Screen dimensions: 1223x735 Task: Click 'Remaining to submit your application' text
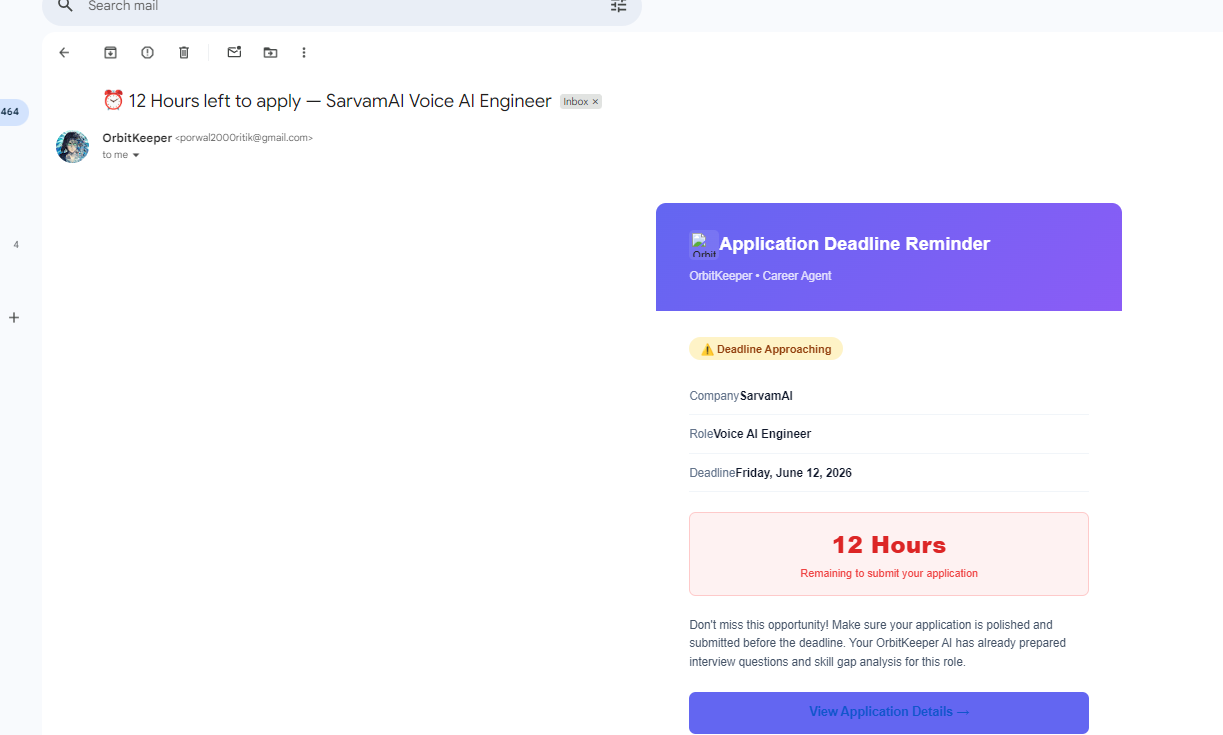[x=889, y=574]
